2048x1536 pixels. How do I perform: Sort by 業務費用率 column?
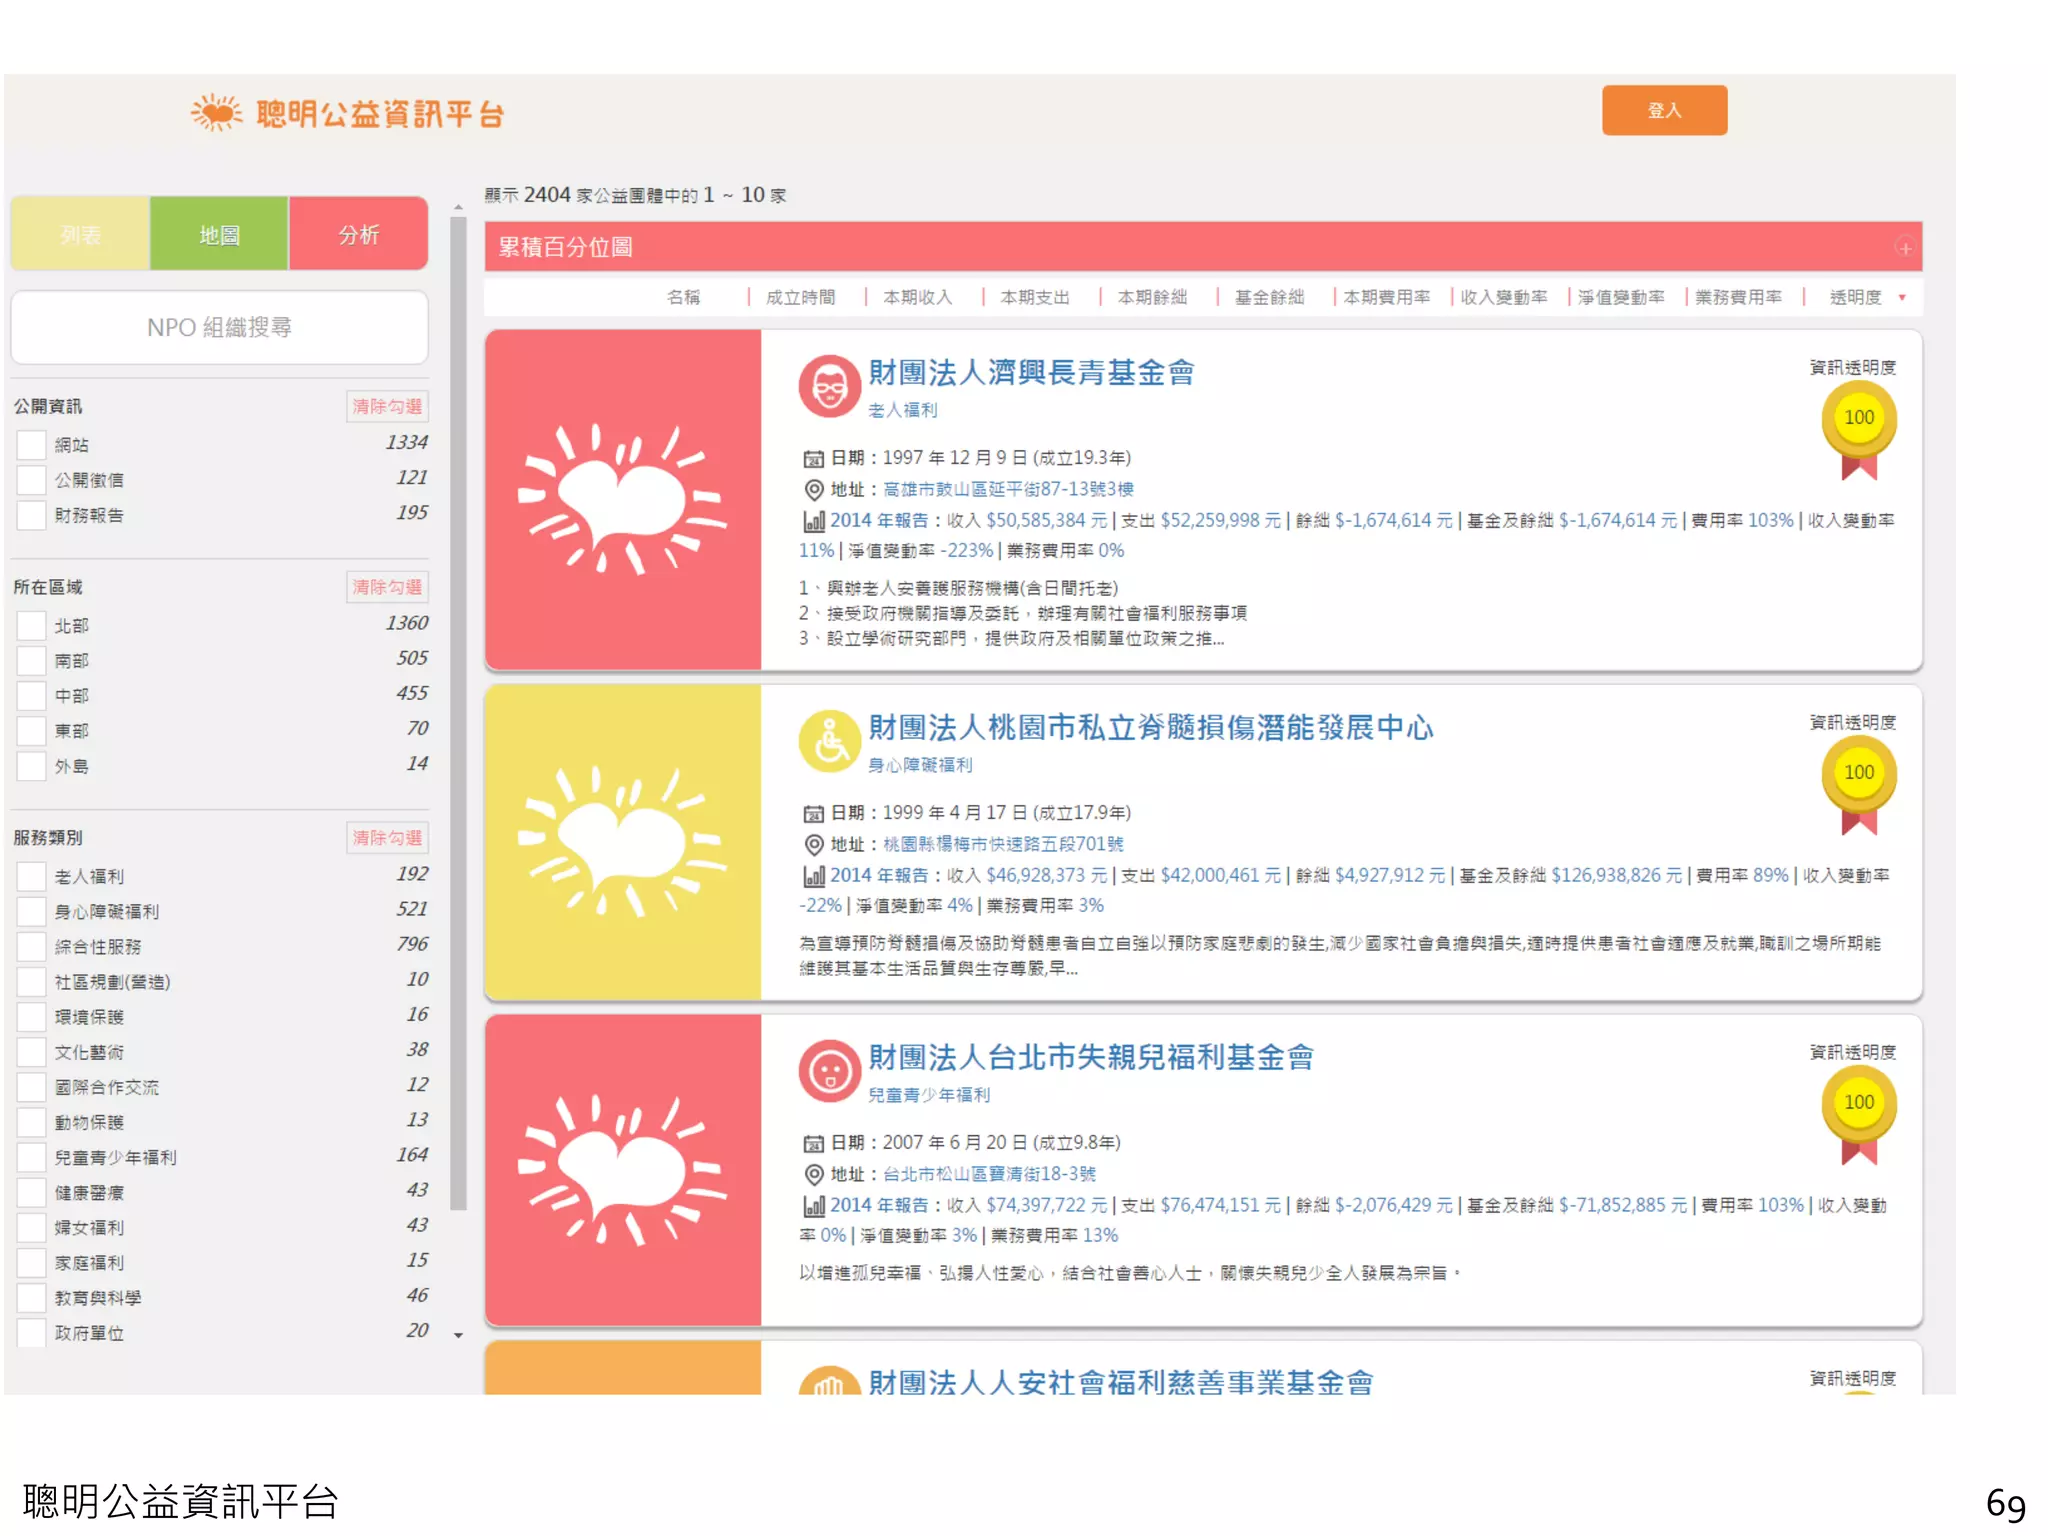[1738, 298]
